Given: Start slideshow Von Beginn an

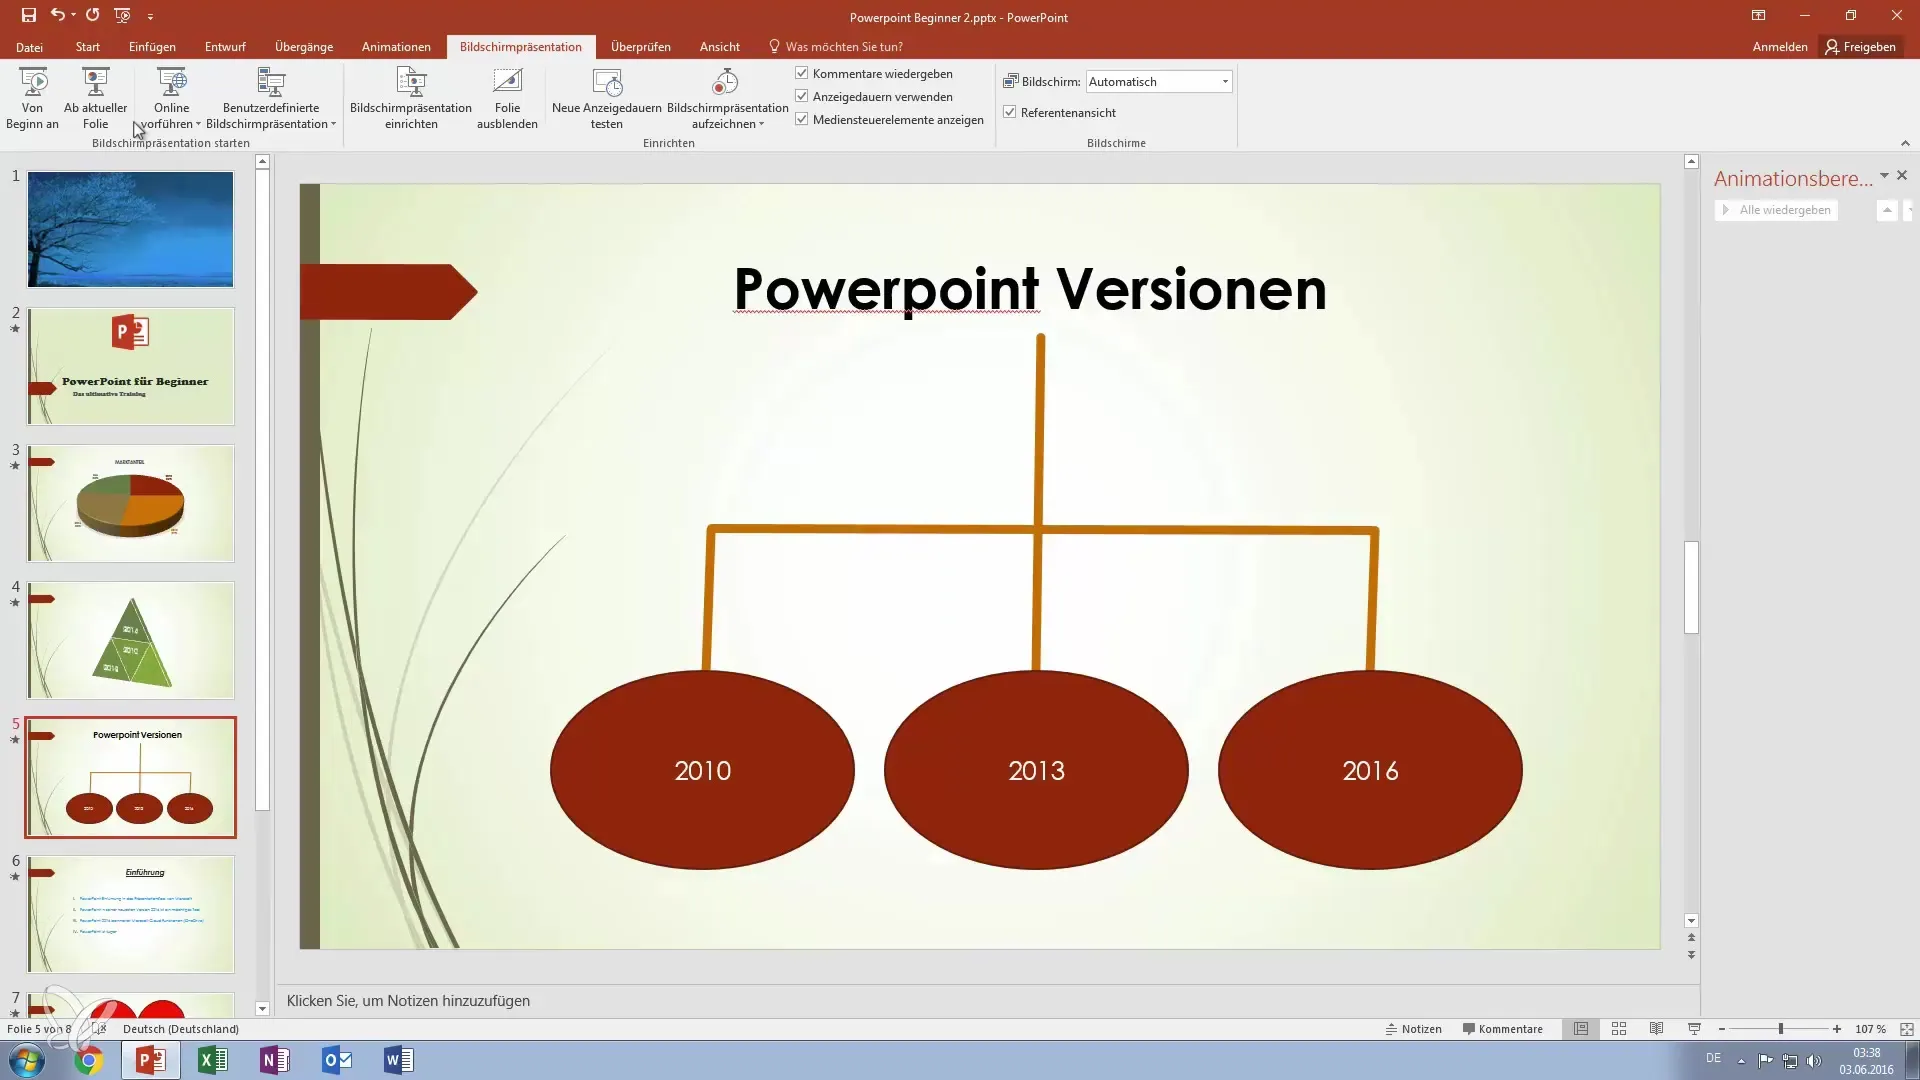Looking at the screenshot, I should point(32,98).
